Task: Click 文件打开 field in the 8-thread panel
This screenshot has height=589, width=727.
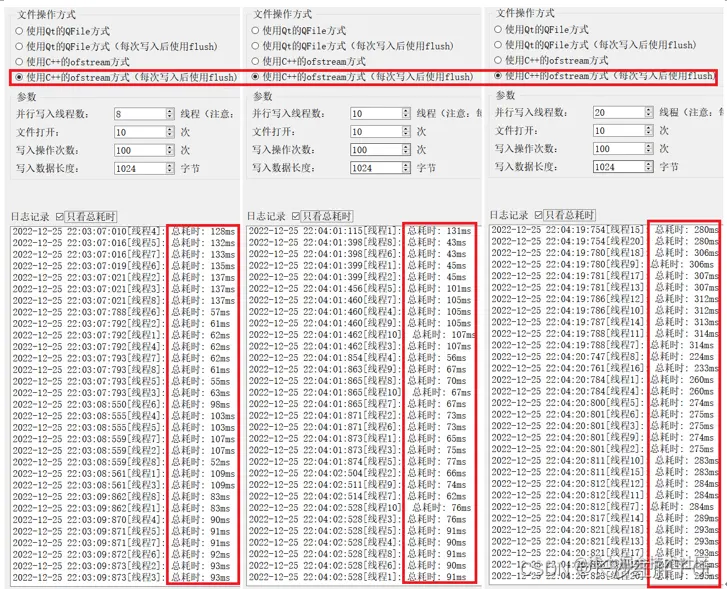Action: tap(144, 132)
